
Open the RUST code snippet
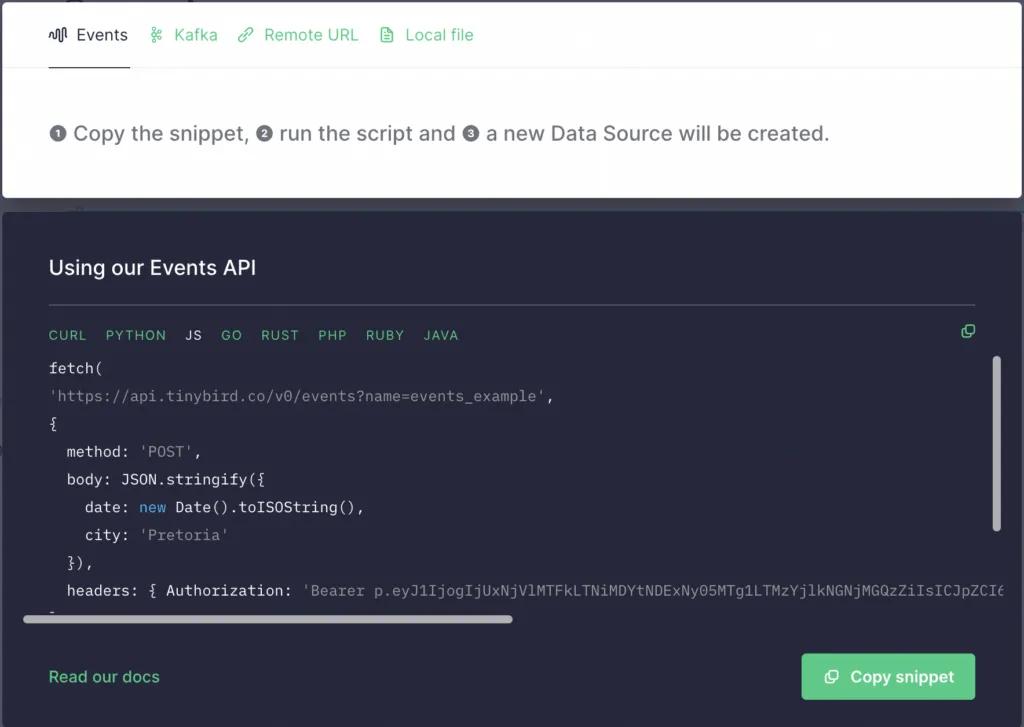point(280,336)
